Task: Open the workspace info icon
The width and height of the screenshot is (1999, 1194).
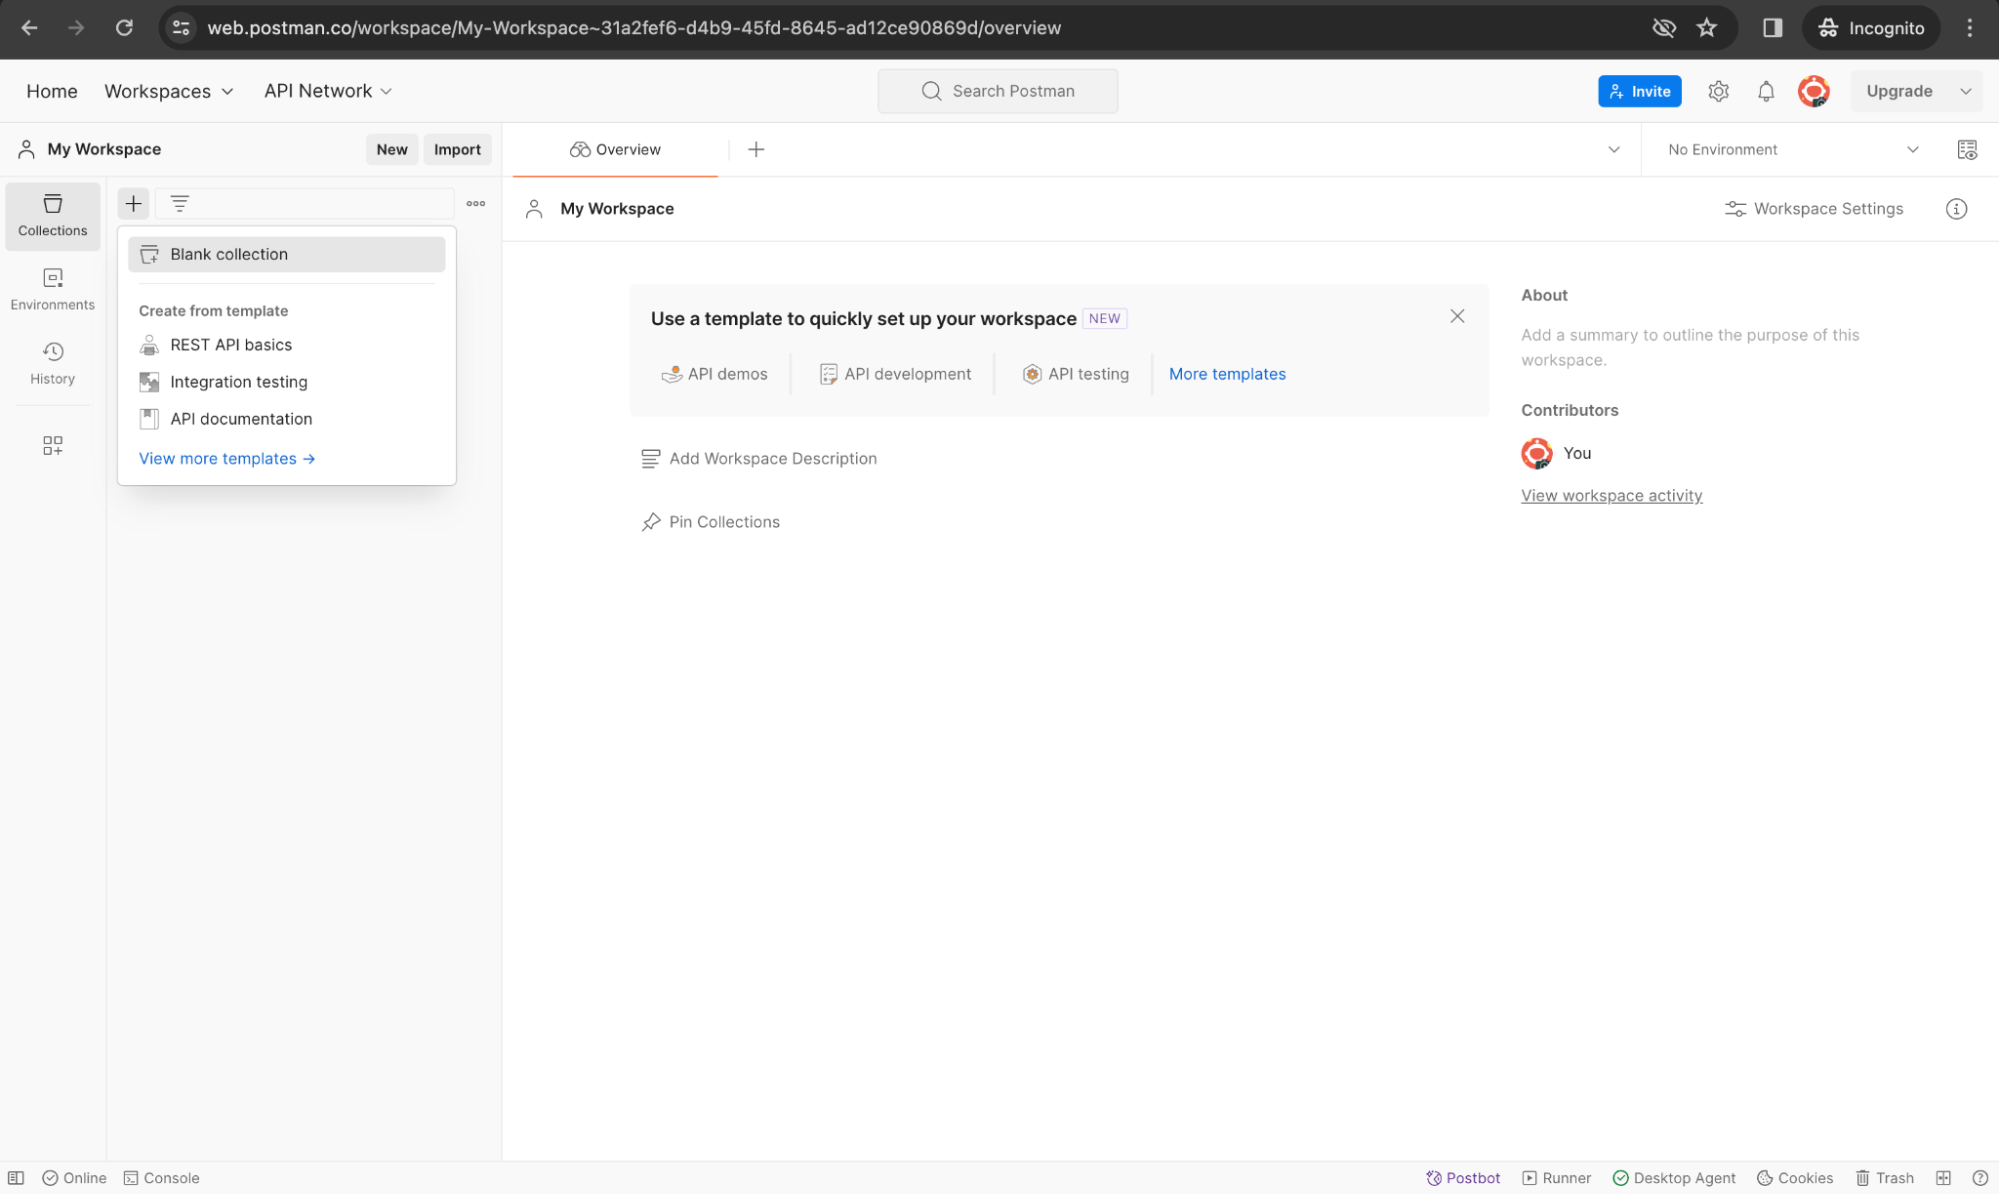Action: click(x=1956, y=208)
